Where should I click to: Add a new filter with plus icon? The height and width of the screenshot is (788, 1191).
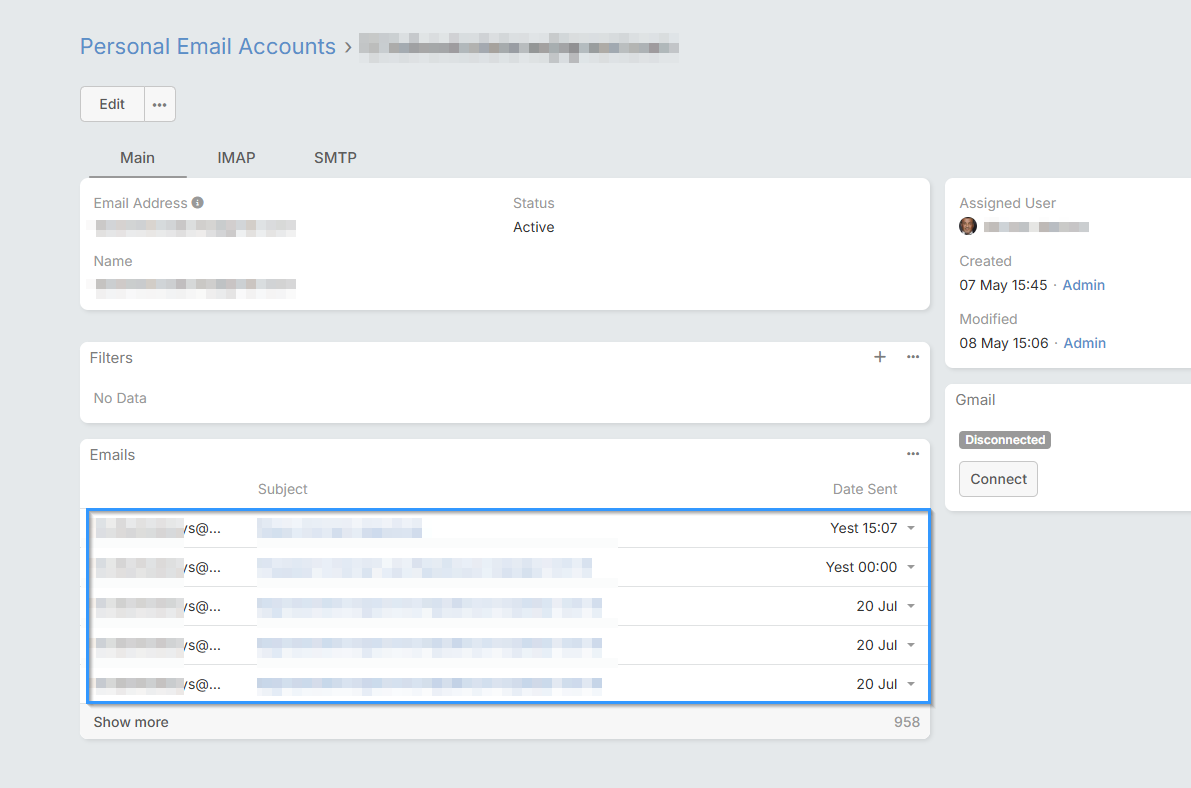click(880, 357)
